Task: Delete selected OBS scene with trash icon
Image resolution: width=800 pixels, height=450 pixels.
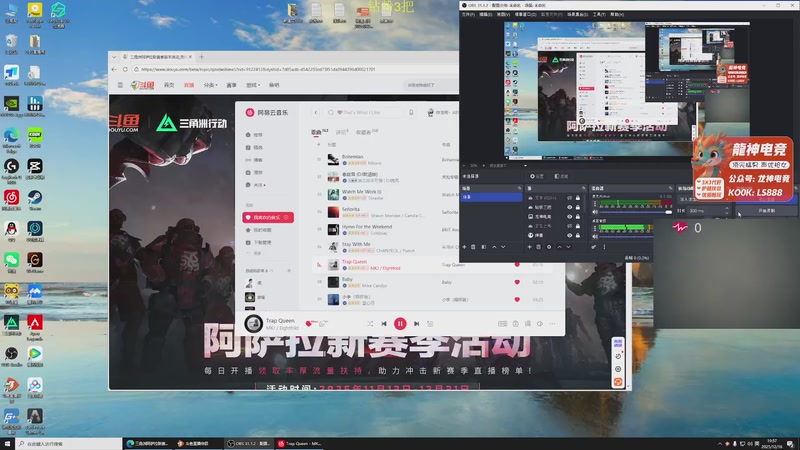Action: pyautogui.click(x=473, y=247)
